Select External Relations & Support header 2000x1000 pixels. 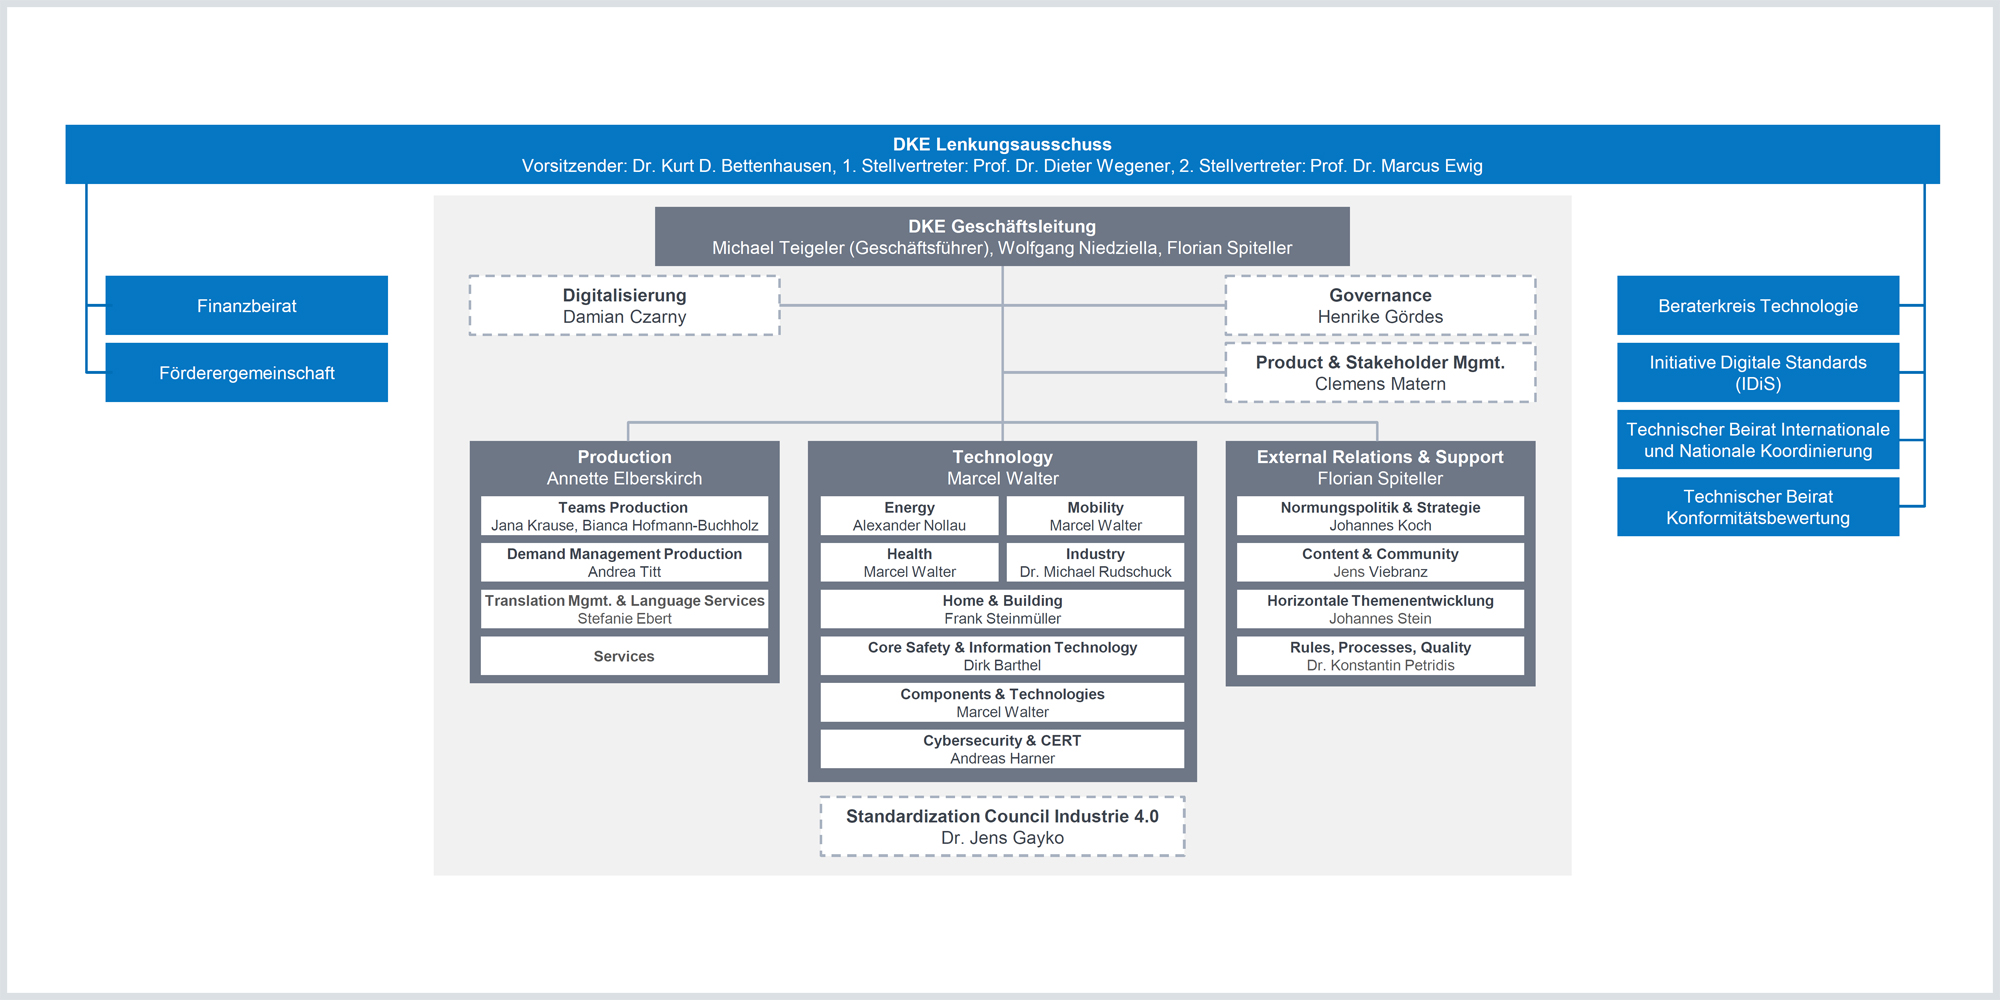[1380, 468]
